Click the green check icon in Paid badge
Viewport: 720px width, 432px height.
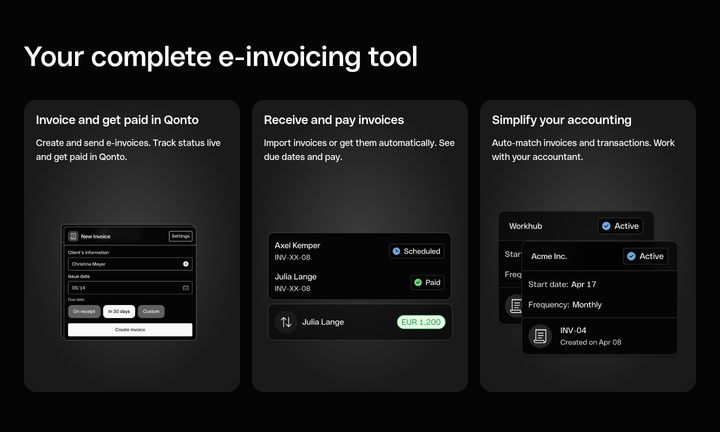point(418,282)
